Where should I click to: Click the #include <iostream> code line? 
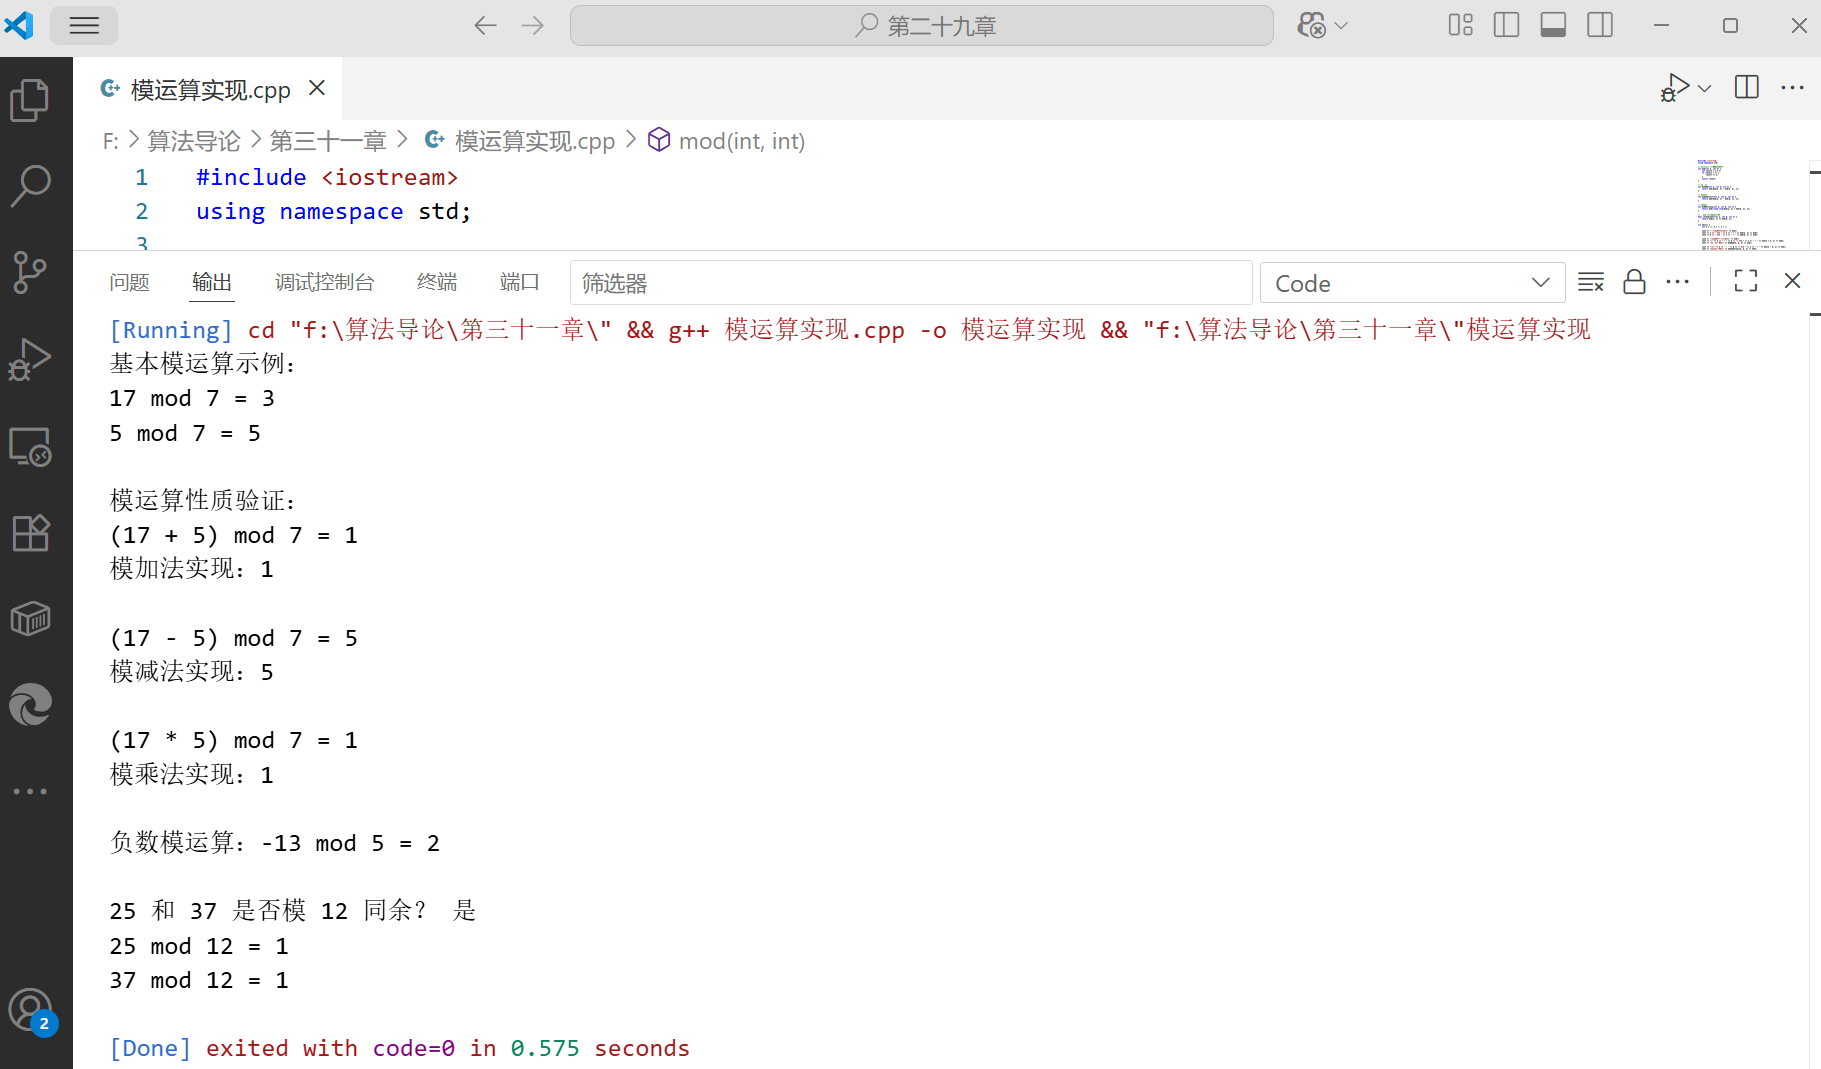pos(327,177)
